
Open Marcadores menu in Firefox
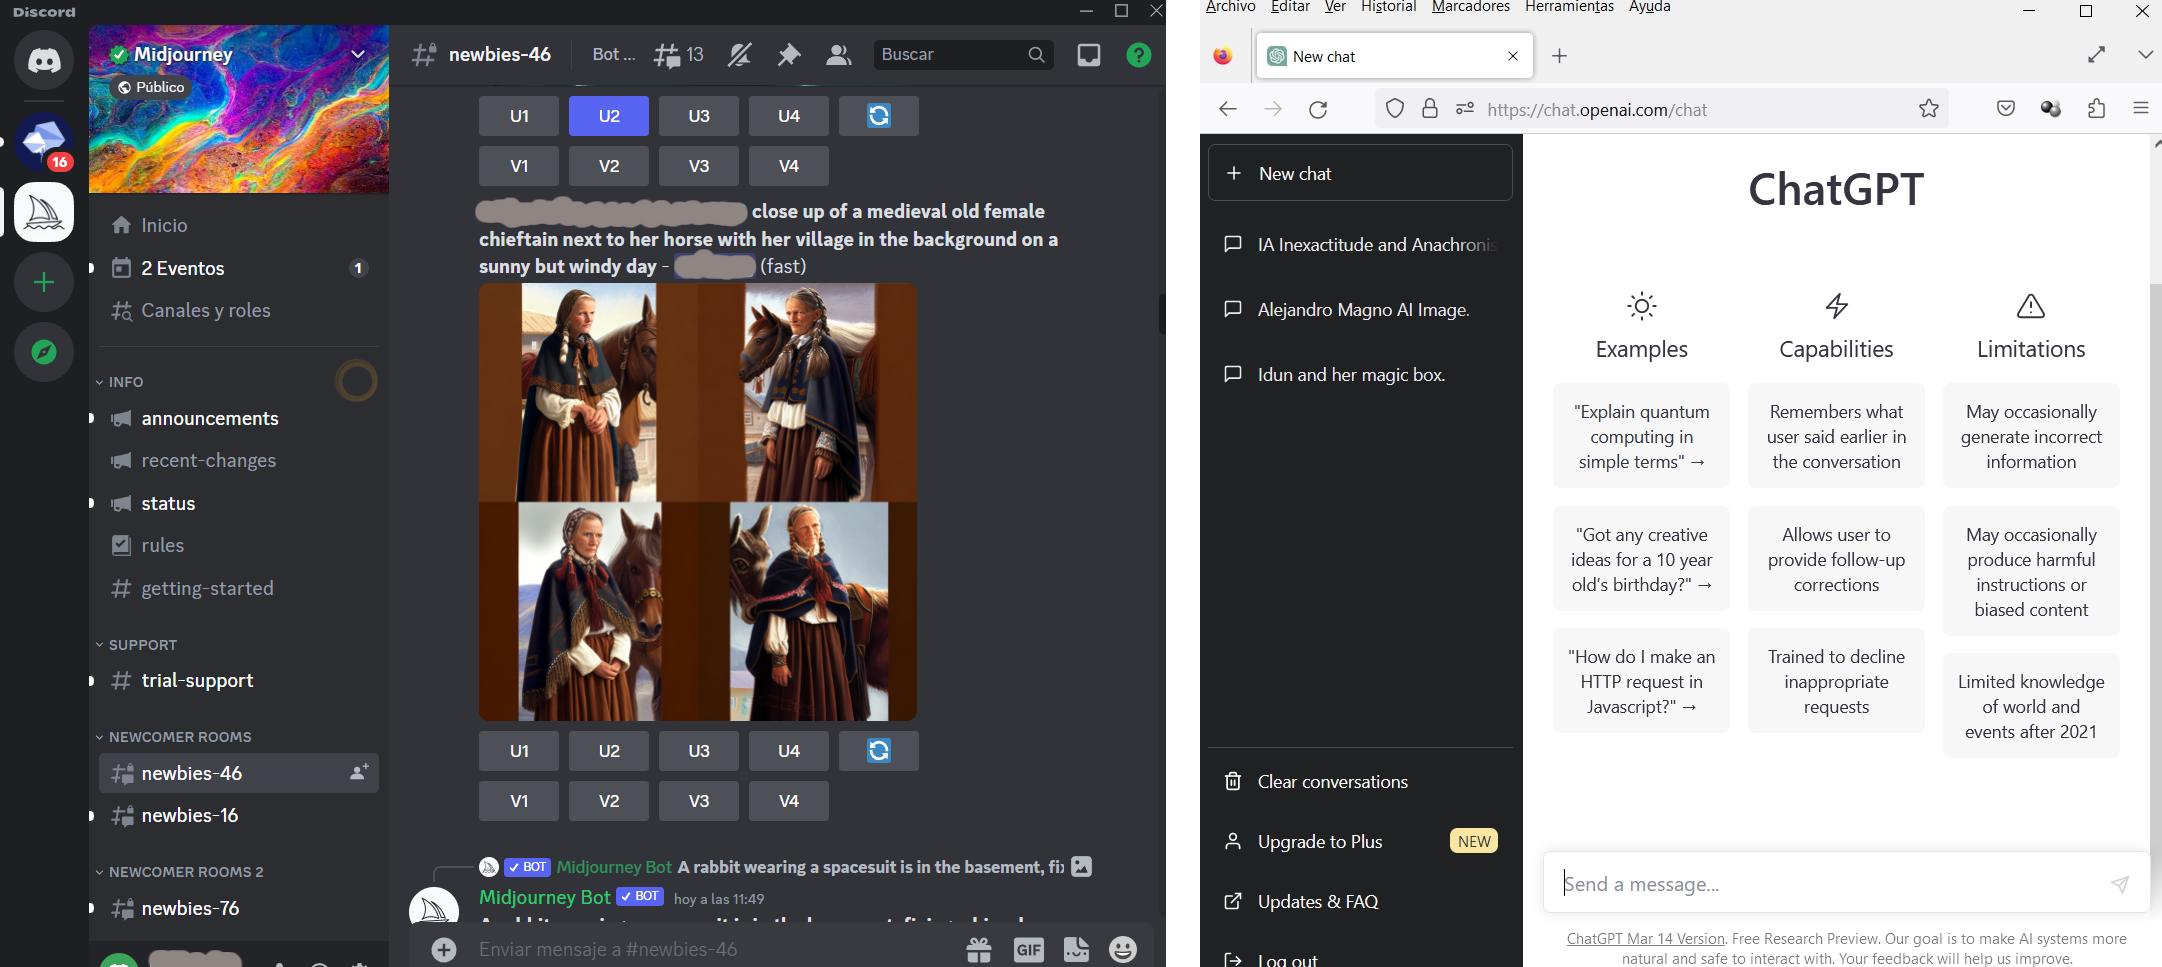click(x=1471, y=7)
